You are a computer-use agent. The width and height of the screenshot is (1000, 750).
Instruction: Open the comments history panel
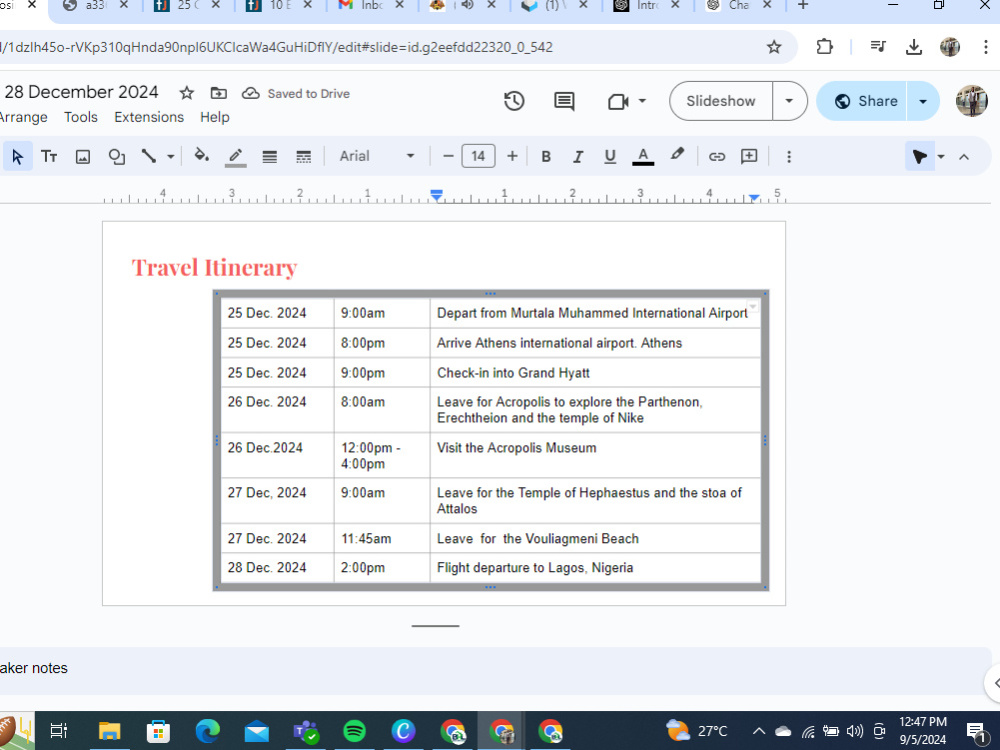[x=564, y=101]
